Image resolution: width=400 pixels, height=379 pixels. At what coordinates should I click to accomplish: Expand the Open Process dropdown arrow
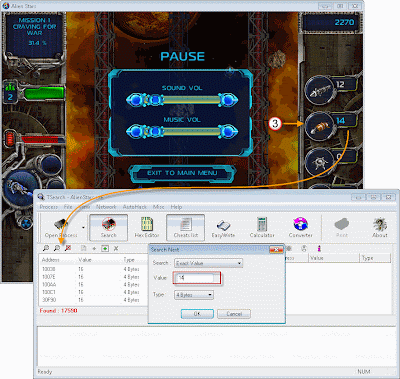[x=83, y=228]
